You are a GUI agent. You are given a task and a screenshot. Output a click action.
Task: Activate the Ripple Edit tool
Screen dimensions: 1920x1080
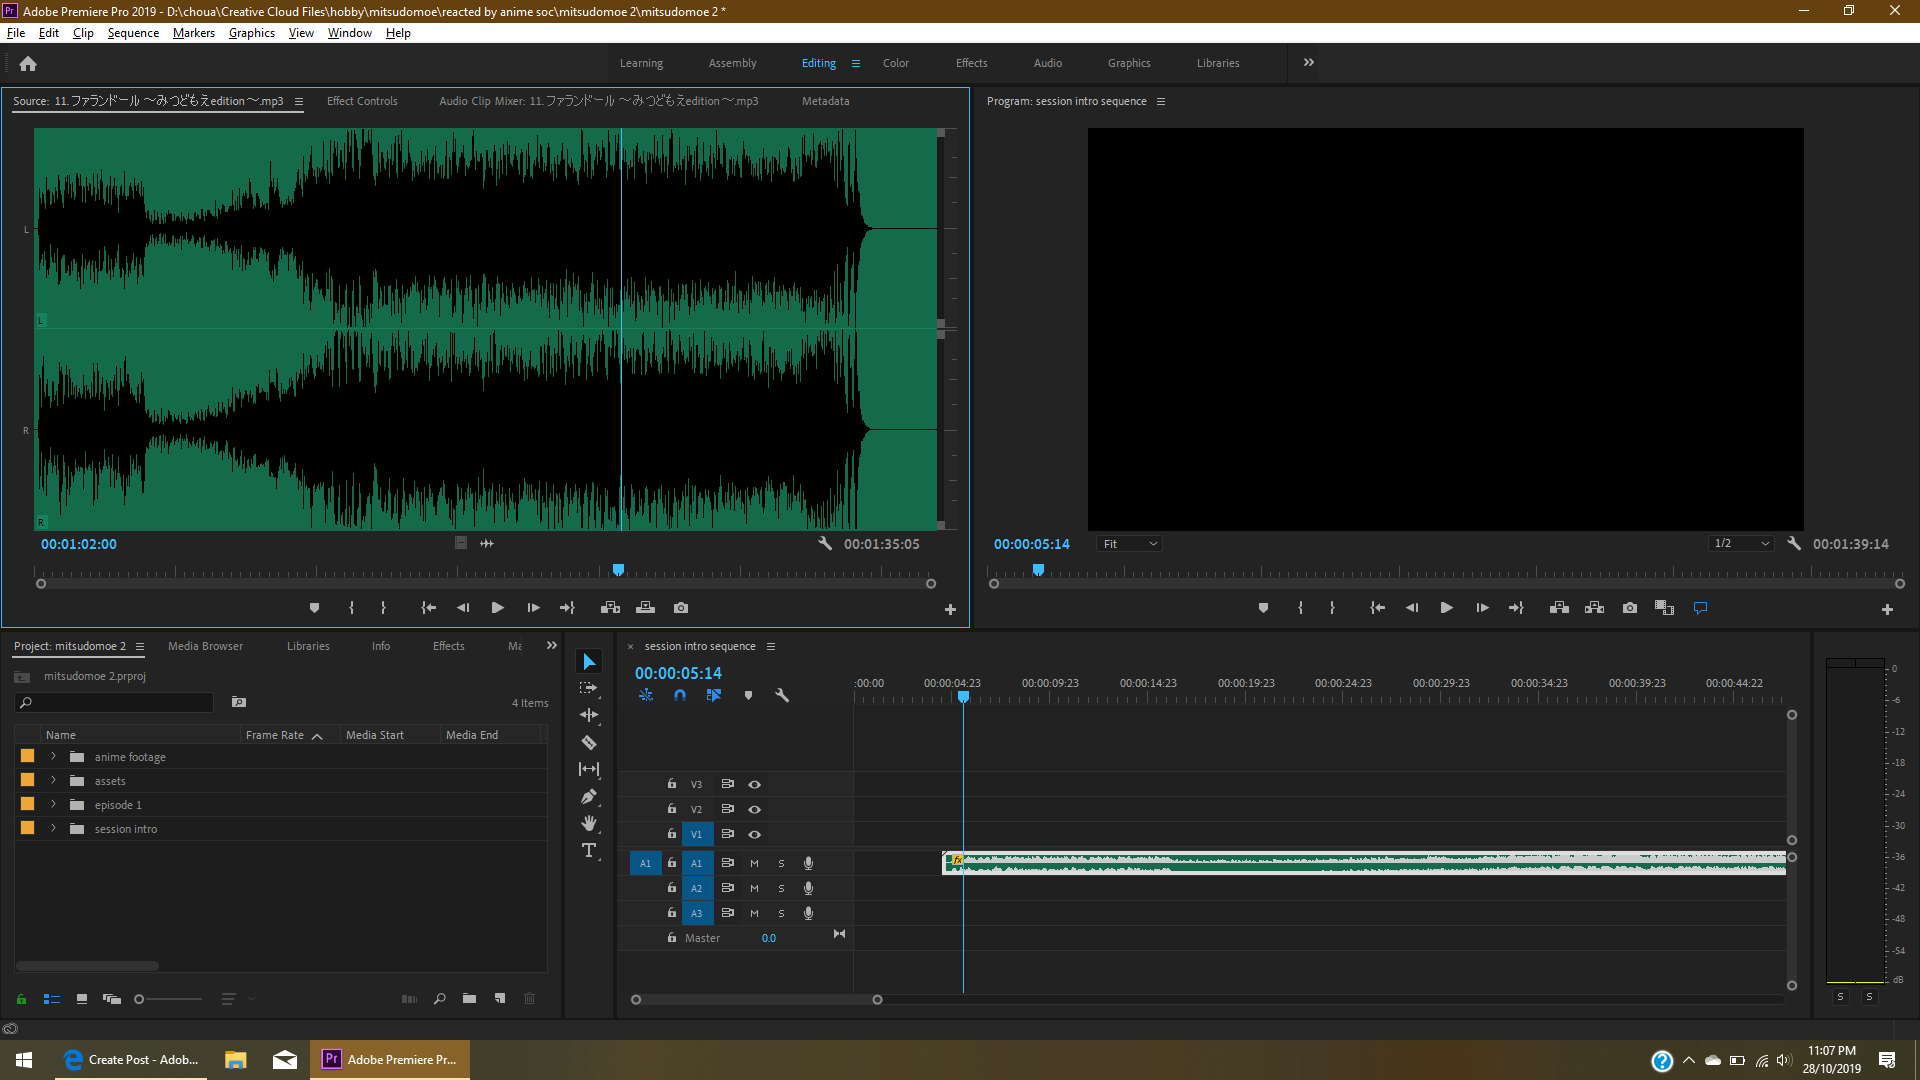click(589, 715)
